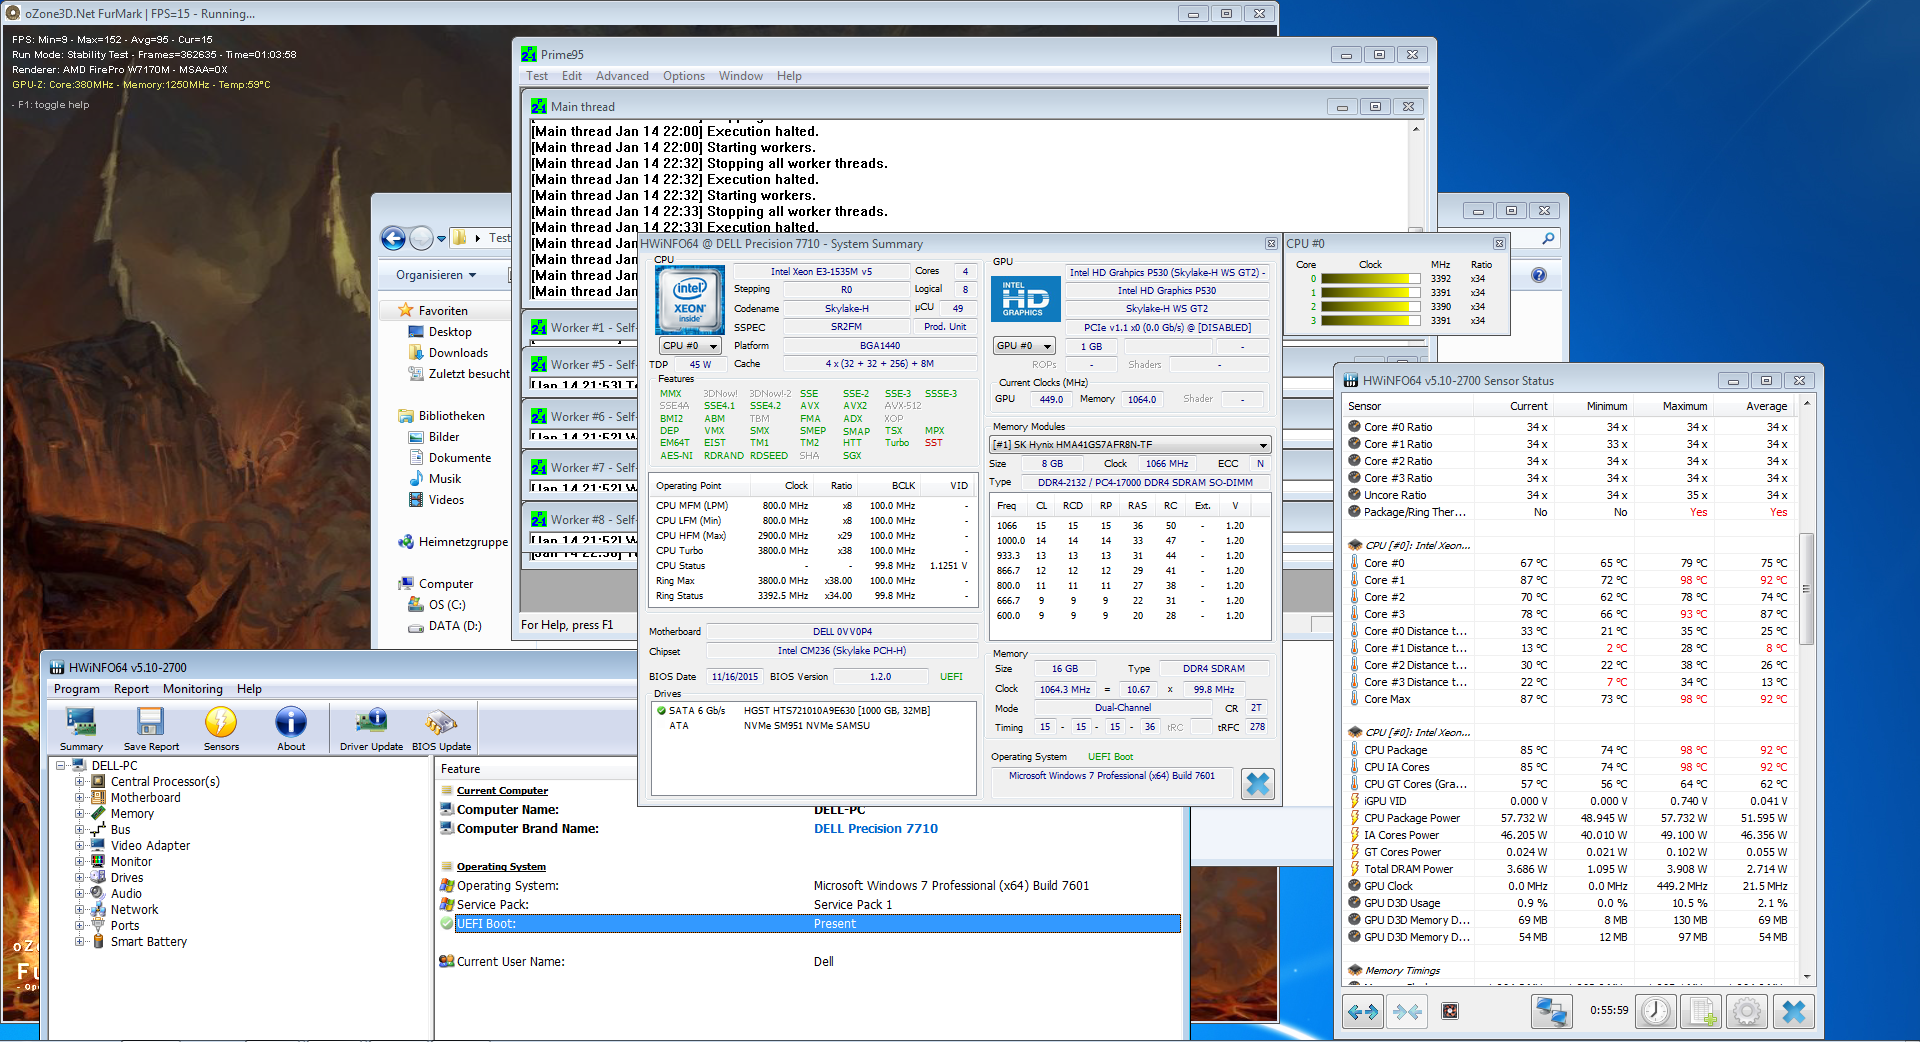Click the Sensor Status scrollbar down arrow
This screenshot has width=1920, height=1042.
click(1806, 976)
